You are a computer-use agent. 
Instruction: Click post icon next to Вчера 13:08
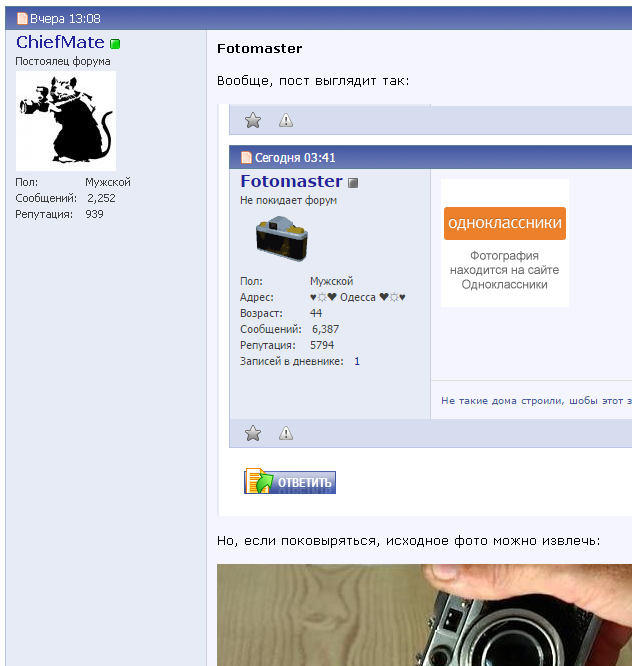coord(22,18)
